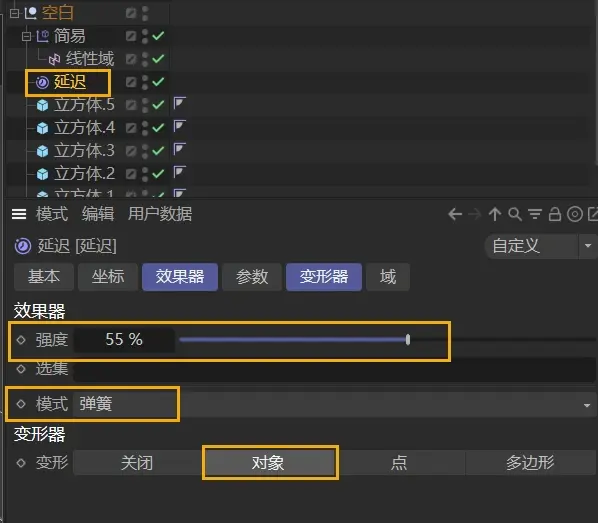Select the 立方体.3 cube icon

point(42,151)
